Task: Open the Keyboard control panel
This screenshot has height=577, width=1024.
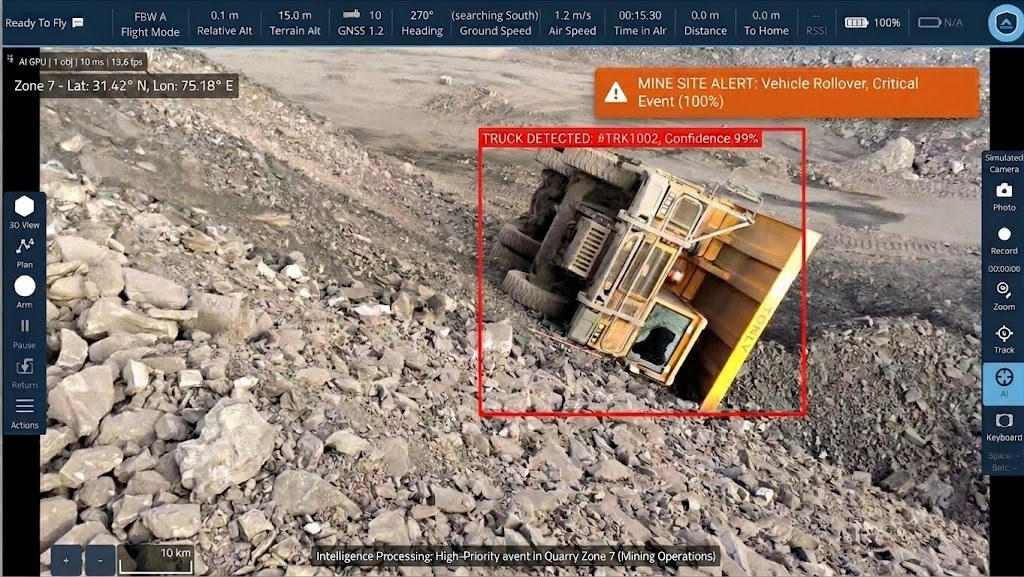Action: click(x=1004, y=427)
